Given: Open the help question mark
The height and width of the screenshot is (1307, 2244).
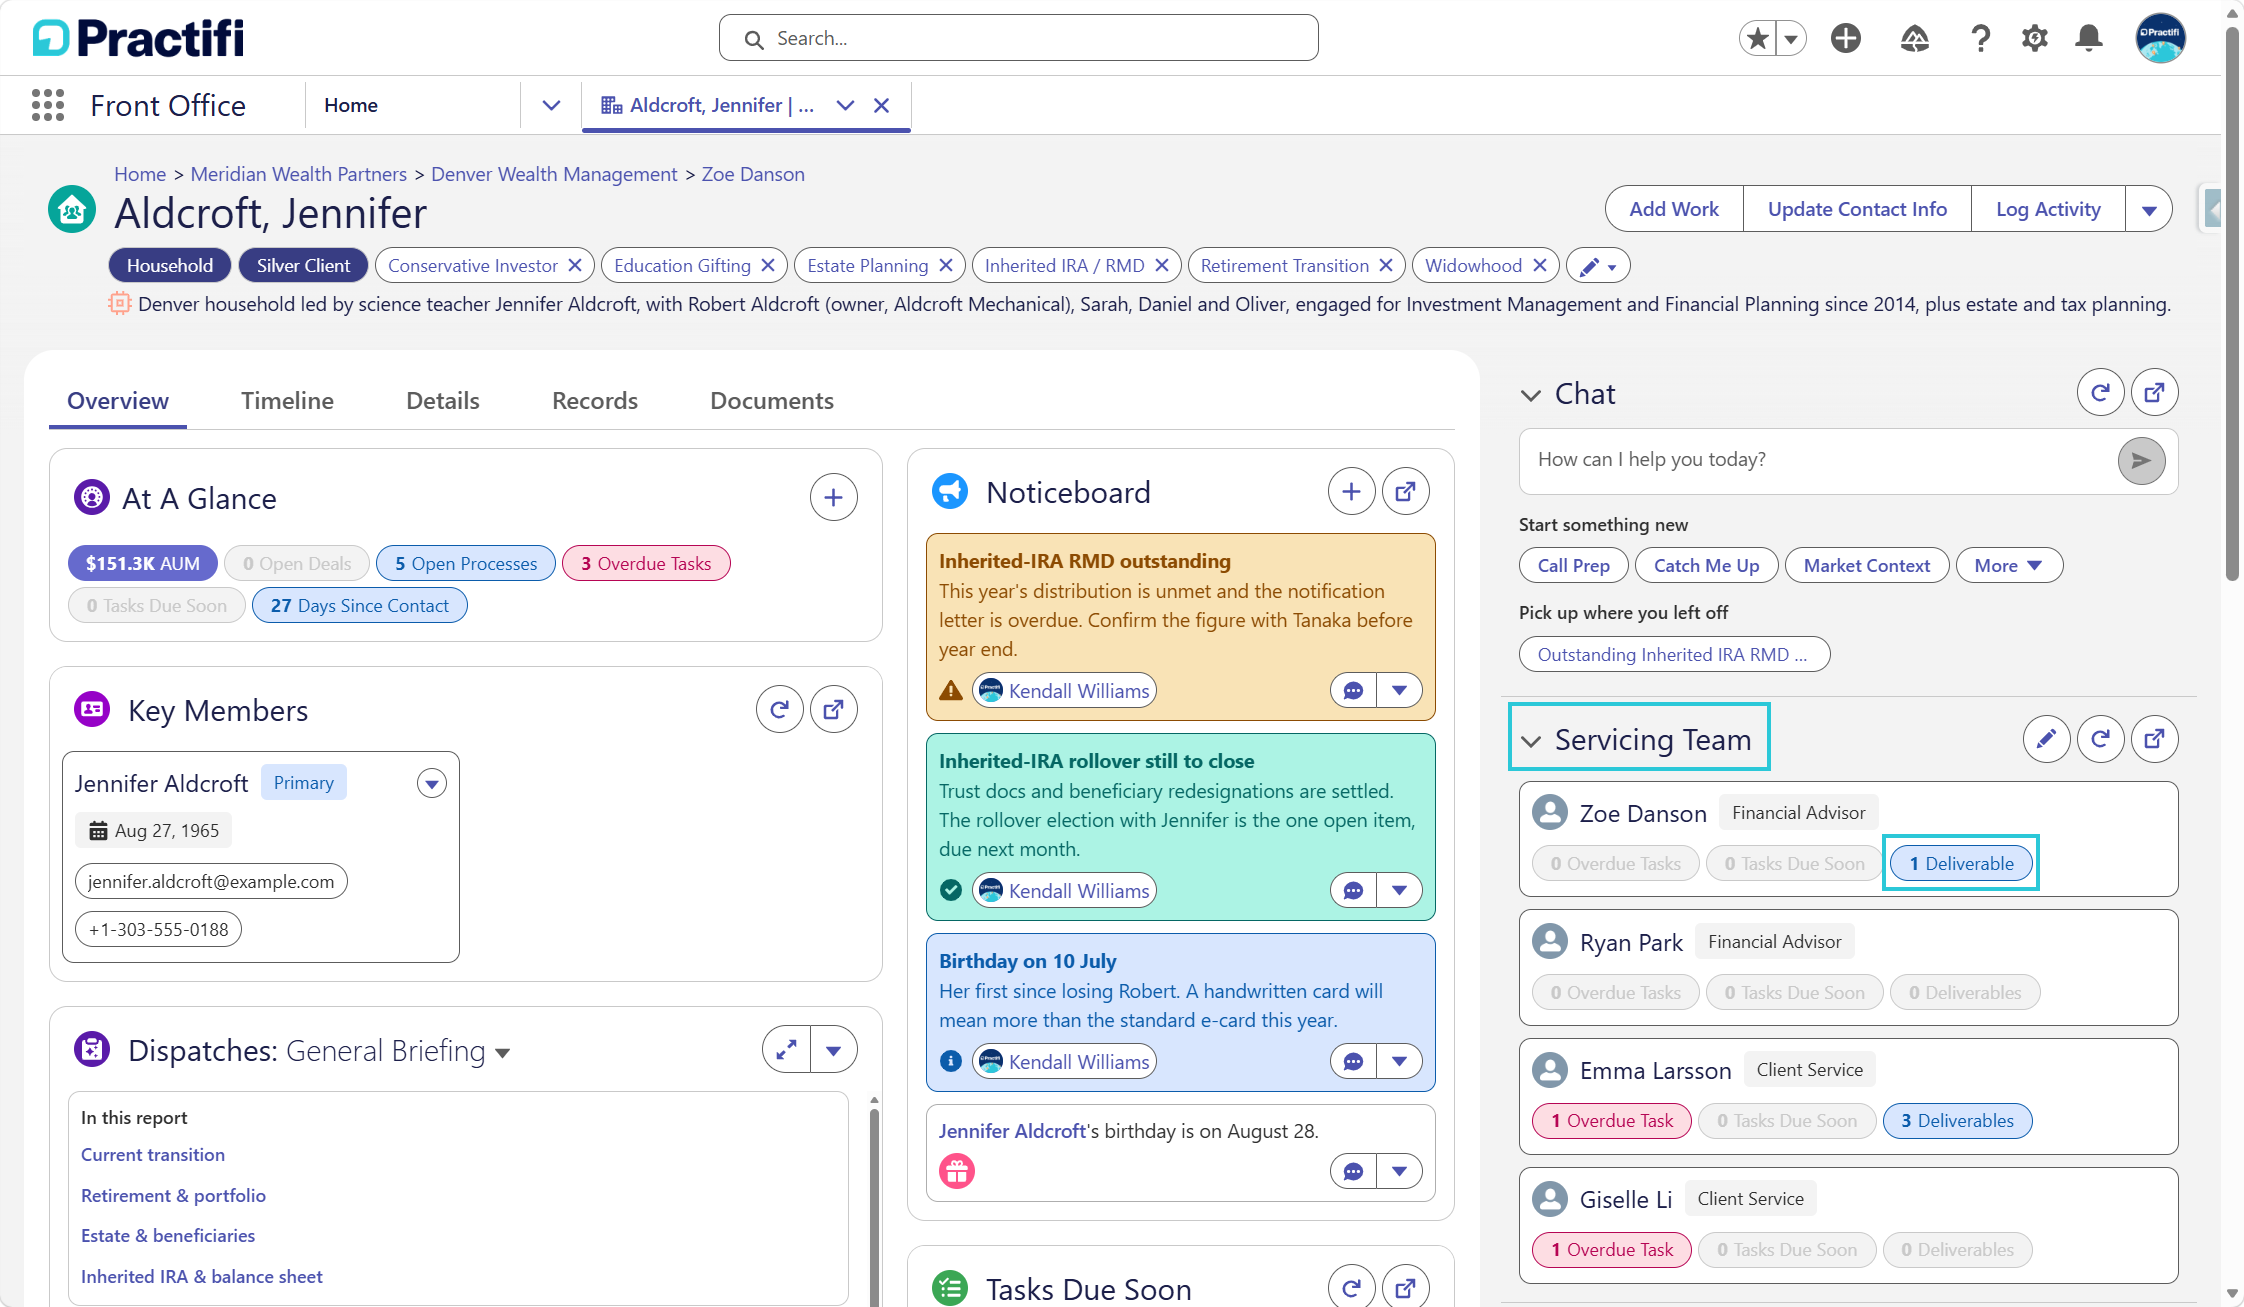Looking at the screenshot, I should pyautogui.click(x=1980, y=39).
